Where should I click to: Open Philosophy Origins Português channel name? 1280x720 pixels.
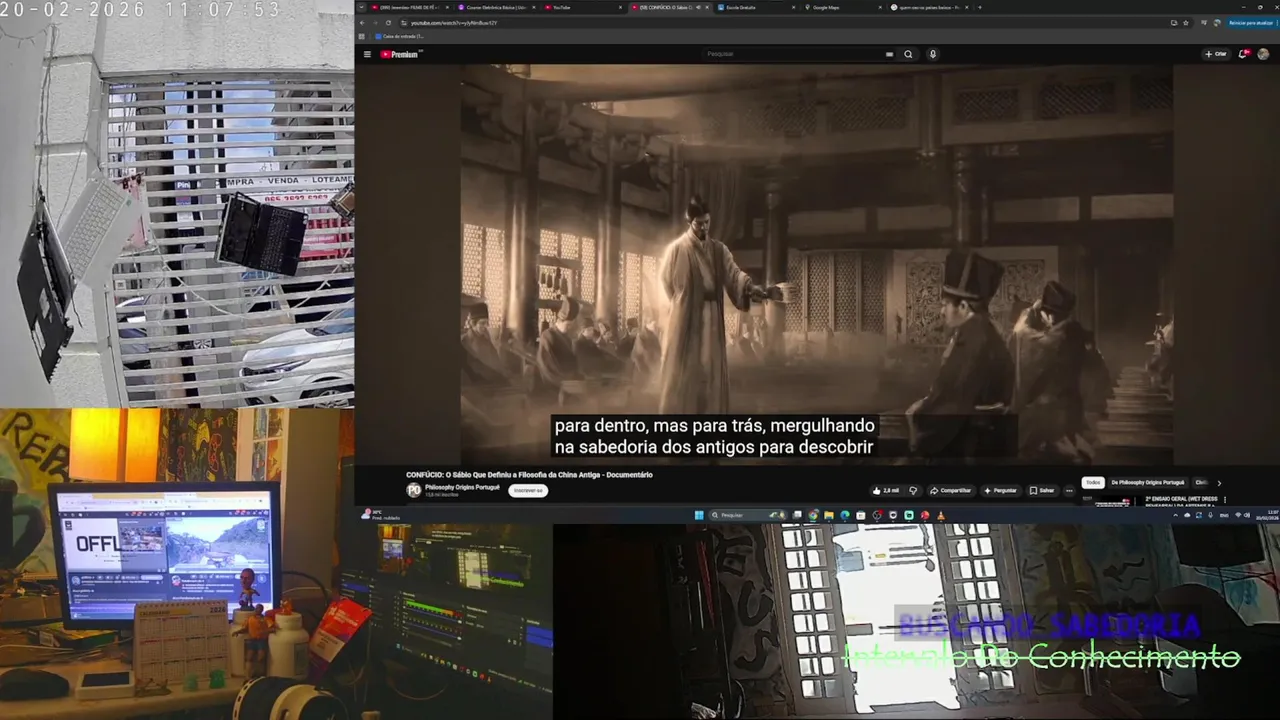tap(462, 487)
